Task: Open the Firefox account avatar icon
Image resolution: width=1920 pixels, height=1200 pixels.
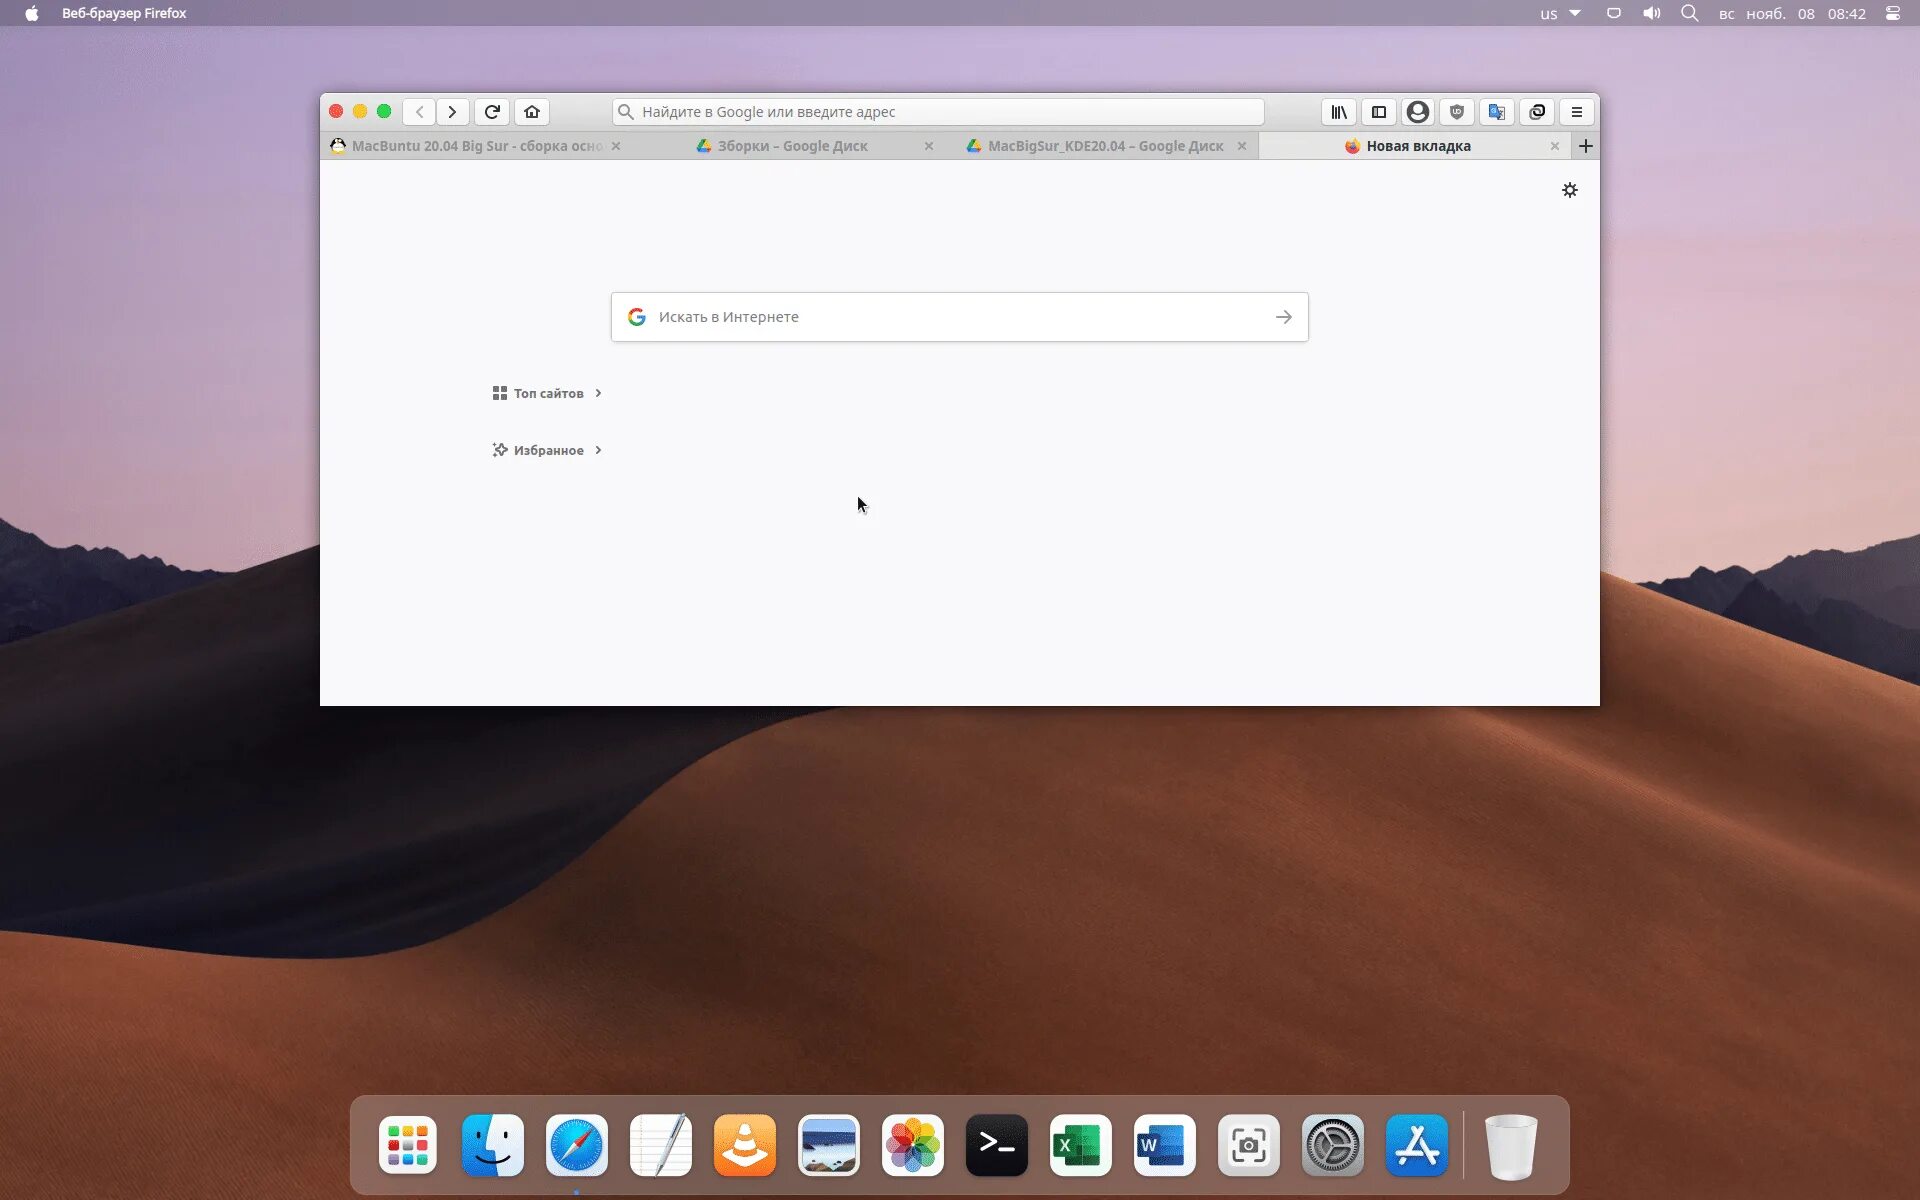Action: 1418,112
